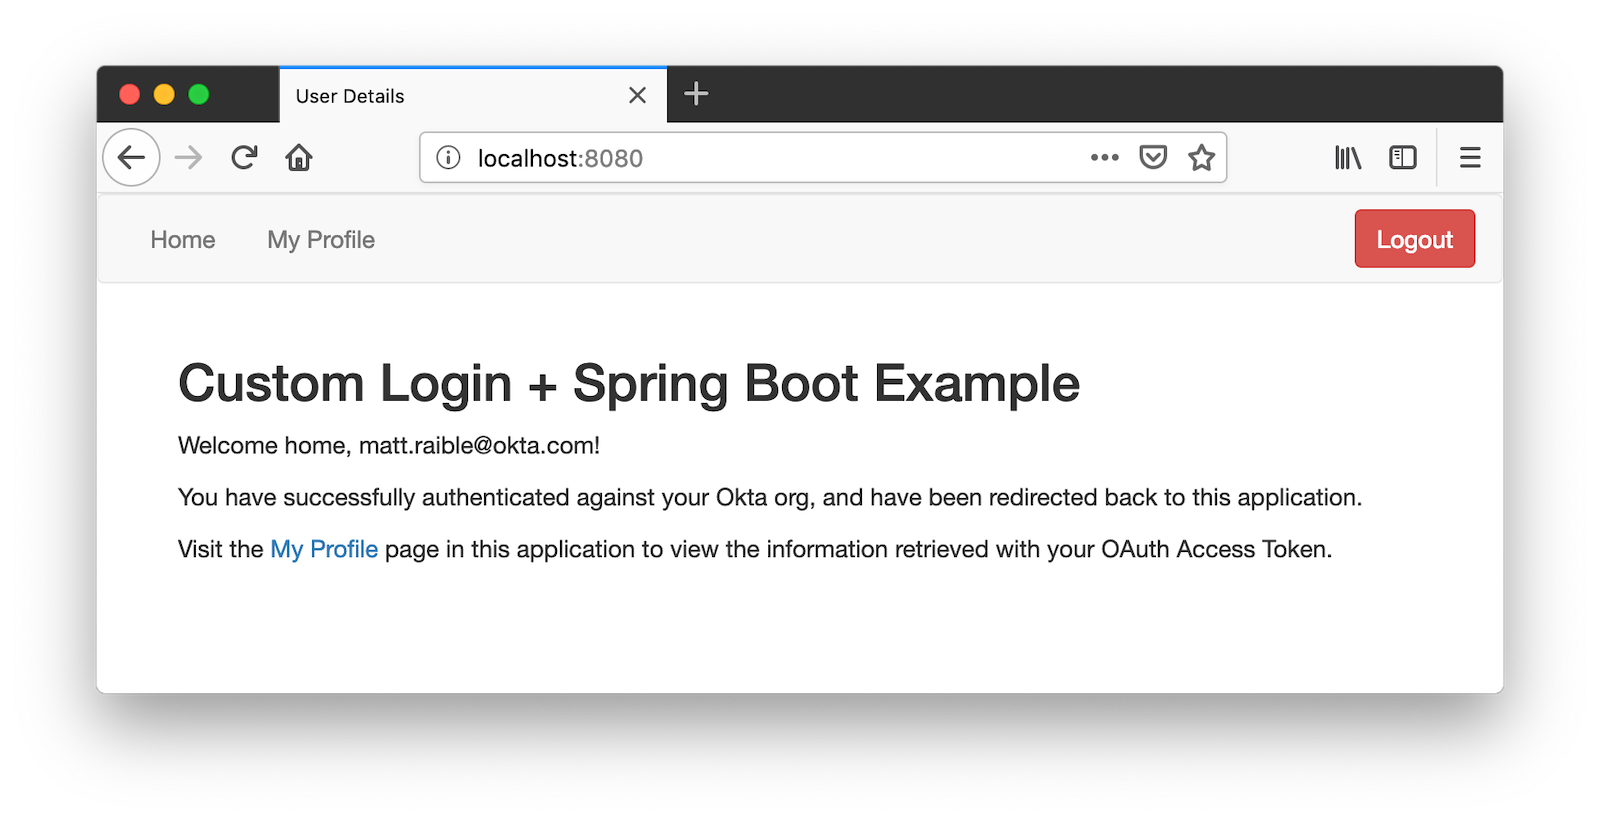1600x821 pixels.
Task: Reload the current page
Action: (x=244, y=158)
